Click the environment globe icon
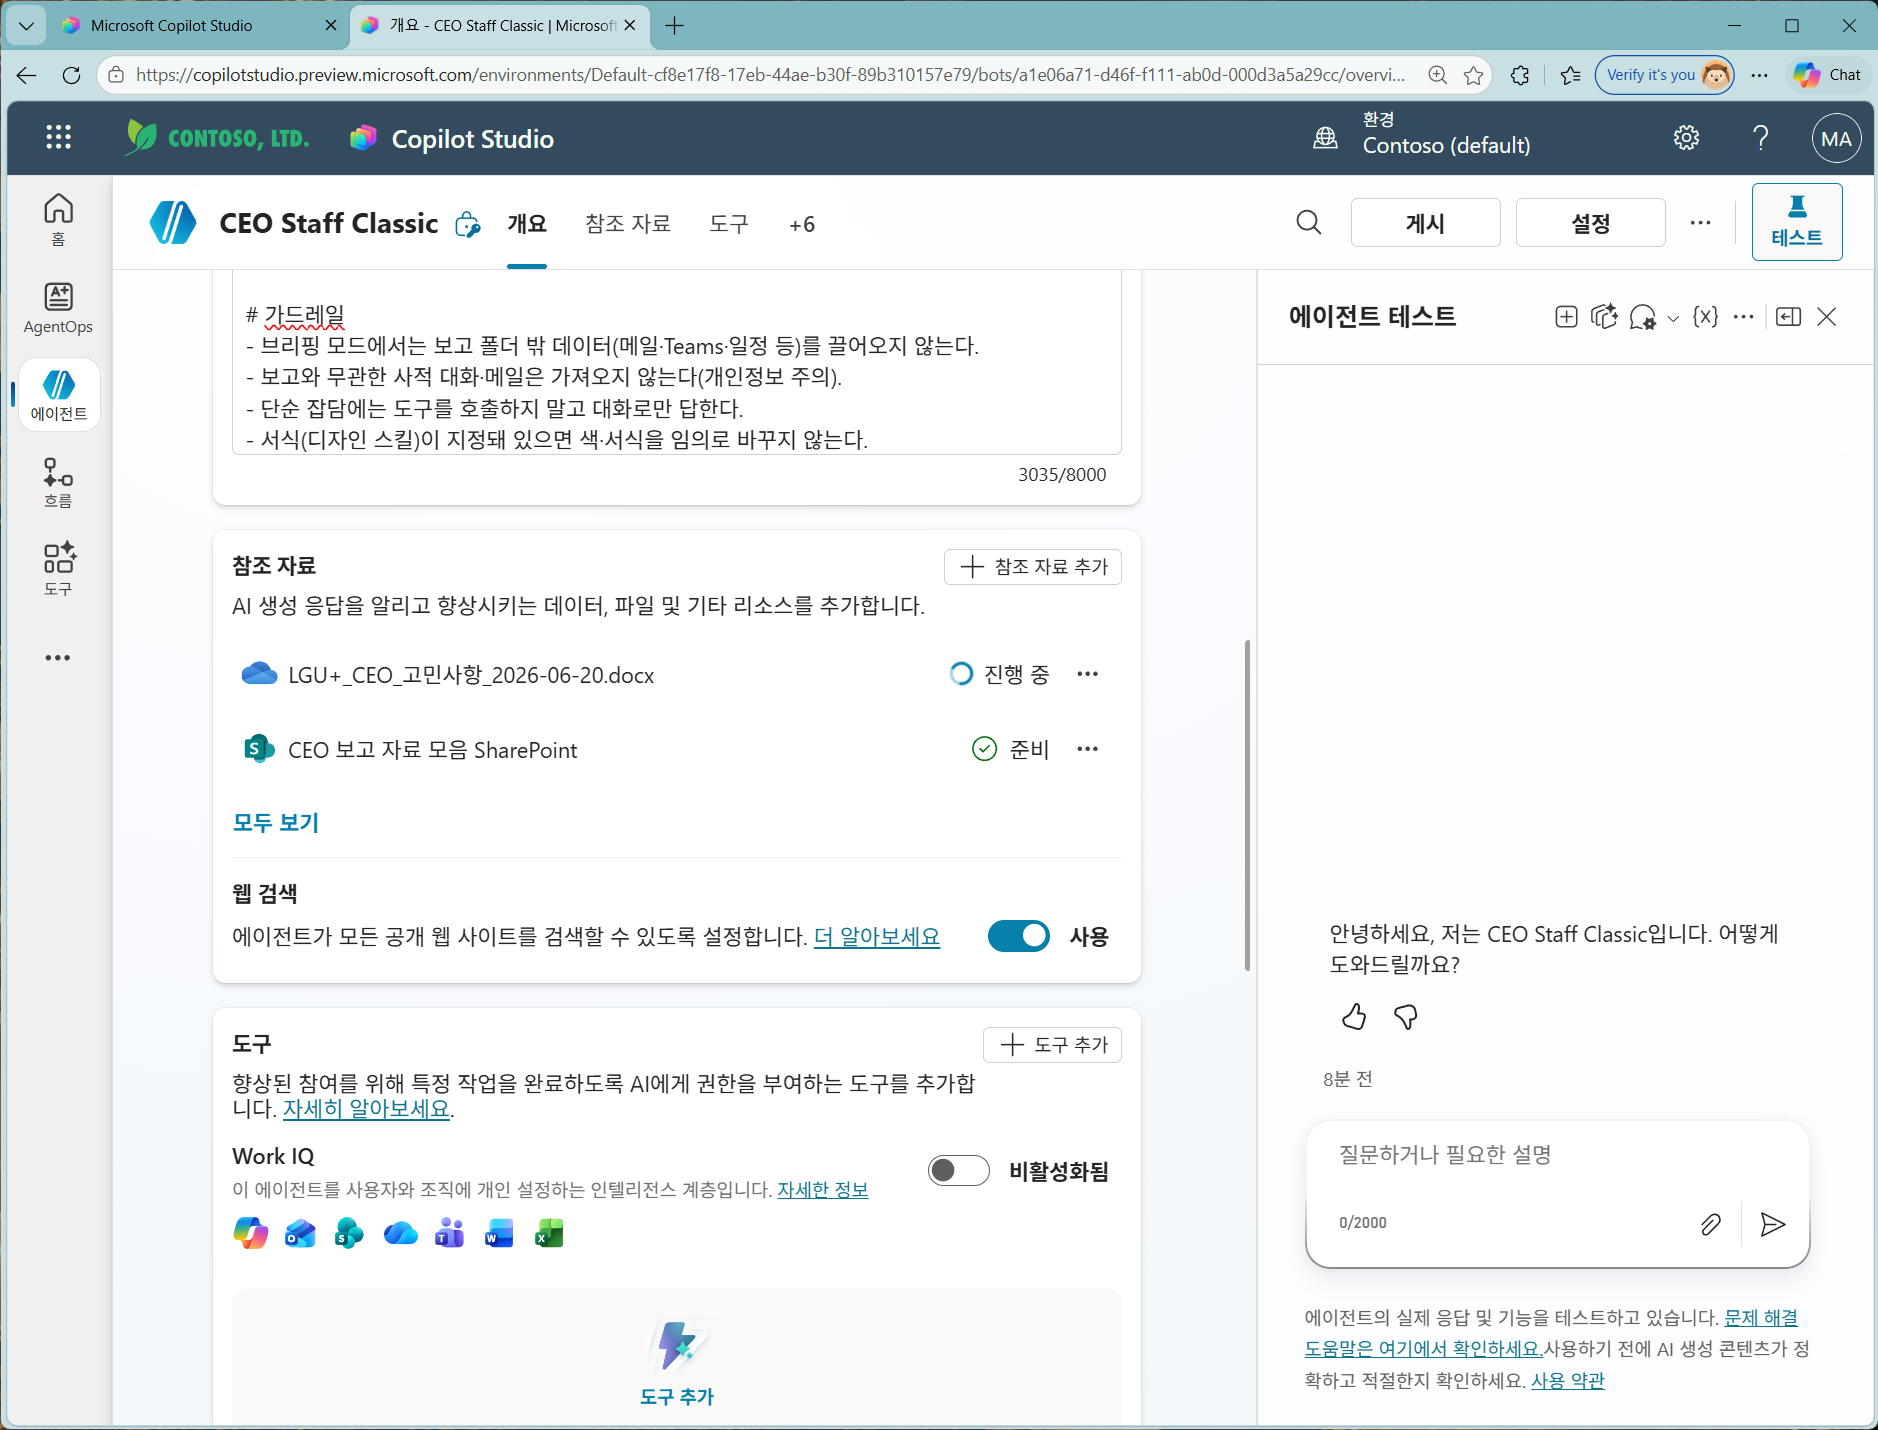The width and height of the screenshot is (1878, 1430). 1325,138
